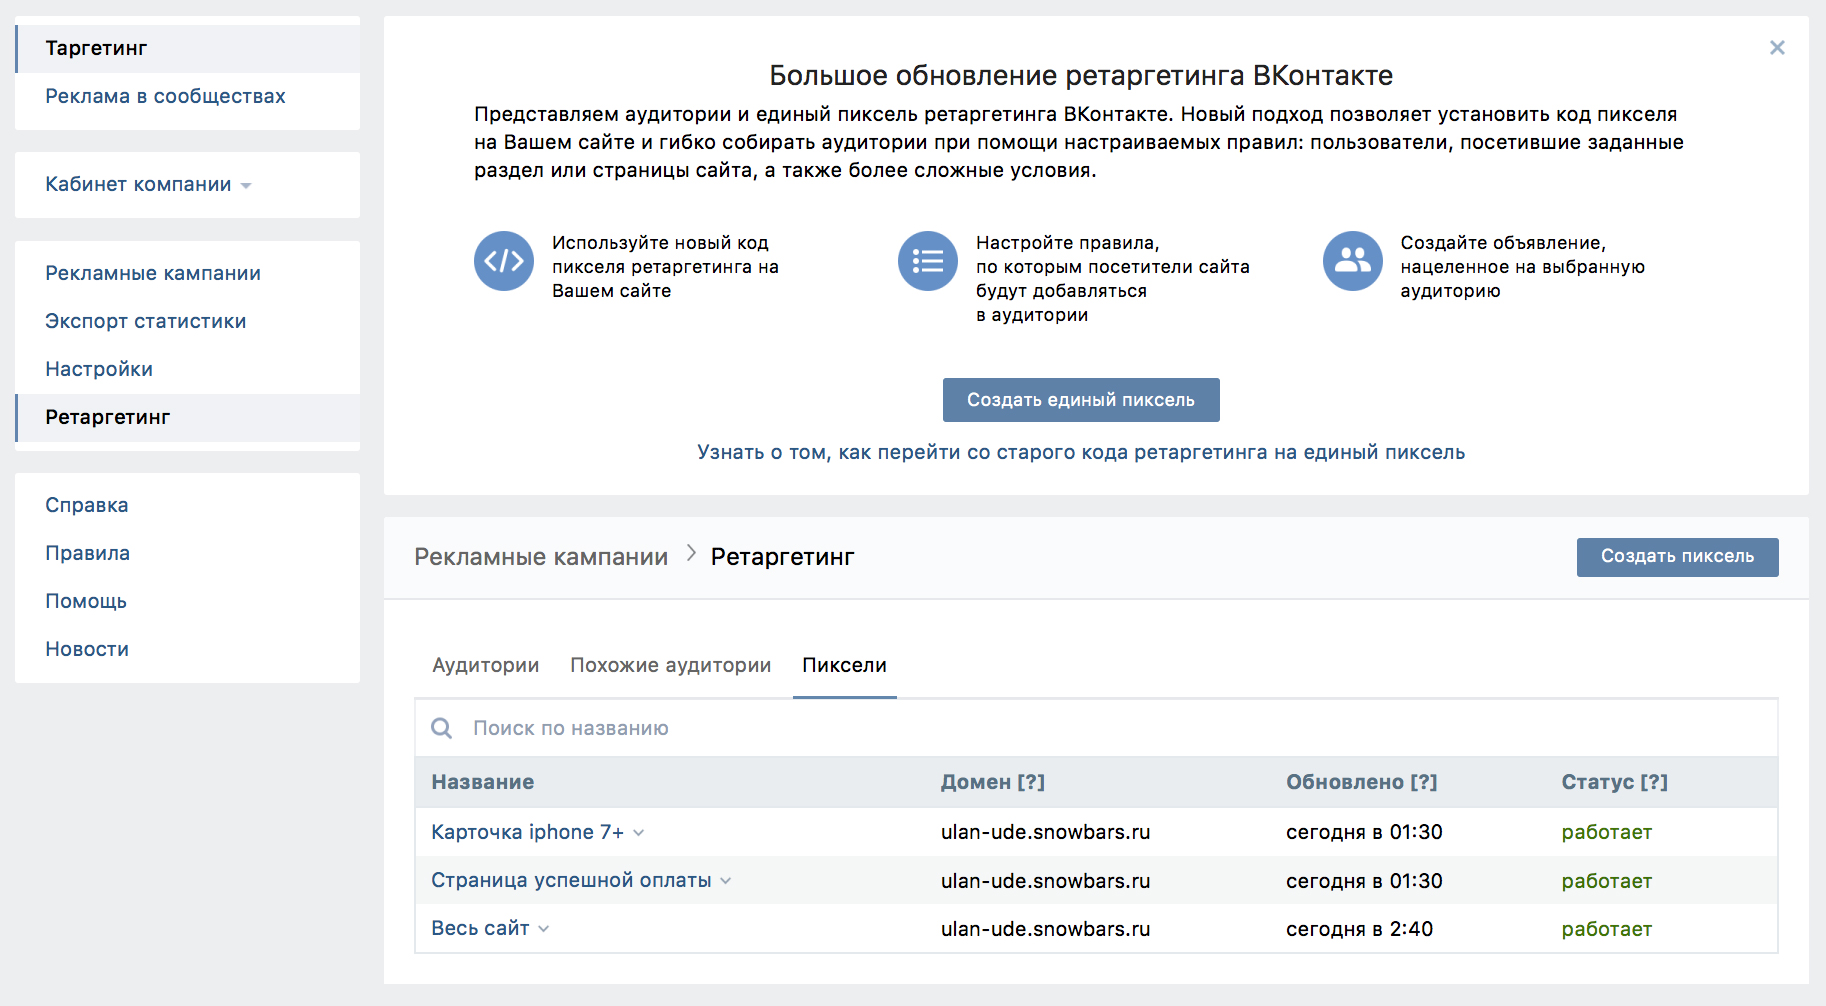The width and height of the screenshot is (1826, 1006).
Task: Open pixel Весь сайт
Action: (x=480, y=928)
